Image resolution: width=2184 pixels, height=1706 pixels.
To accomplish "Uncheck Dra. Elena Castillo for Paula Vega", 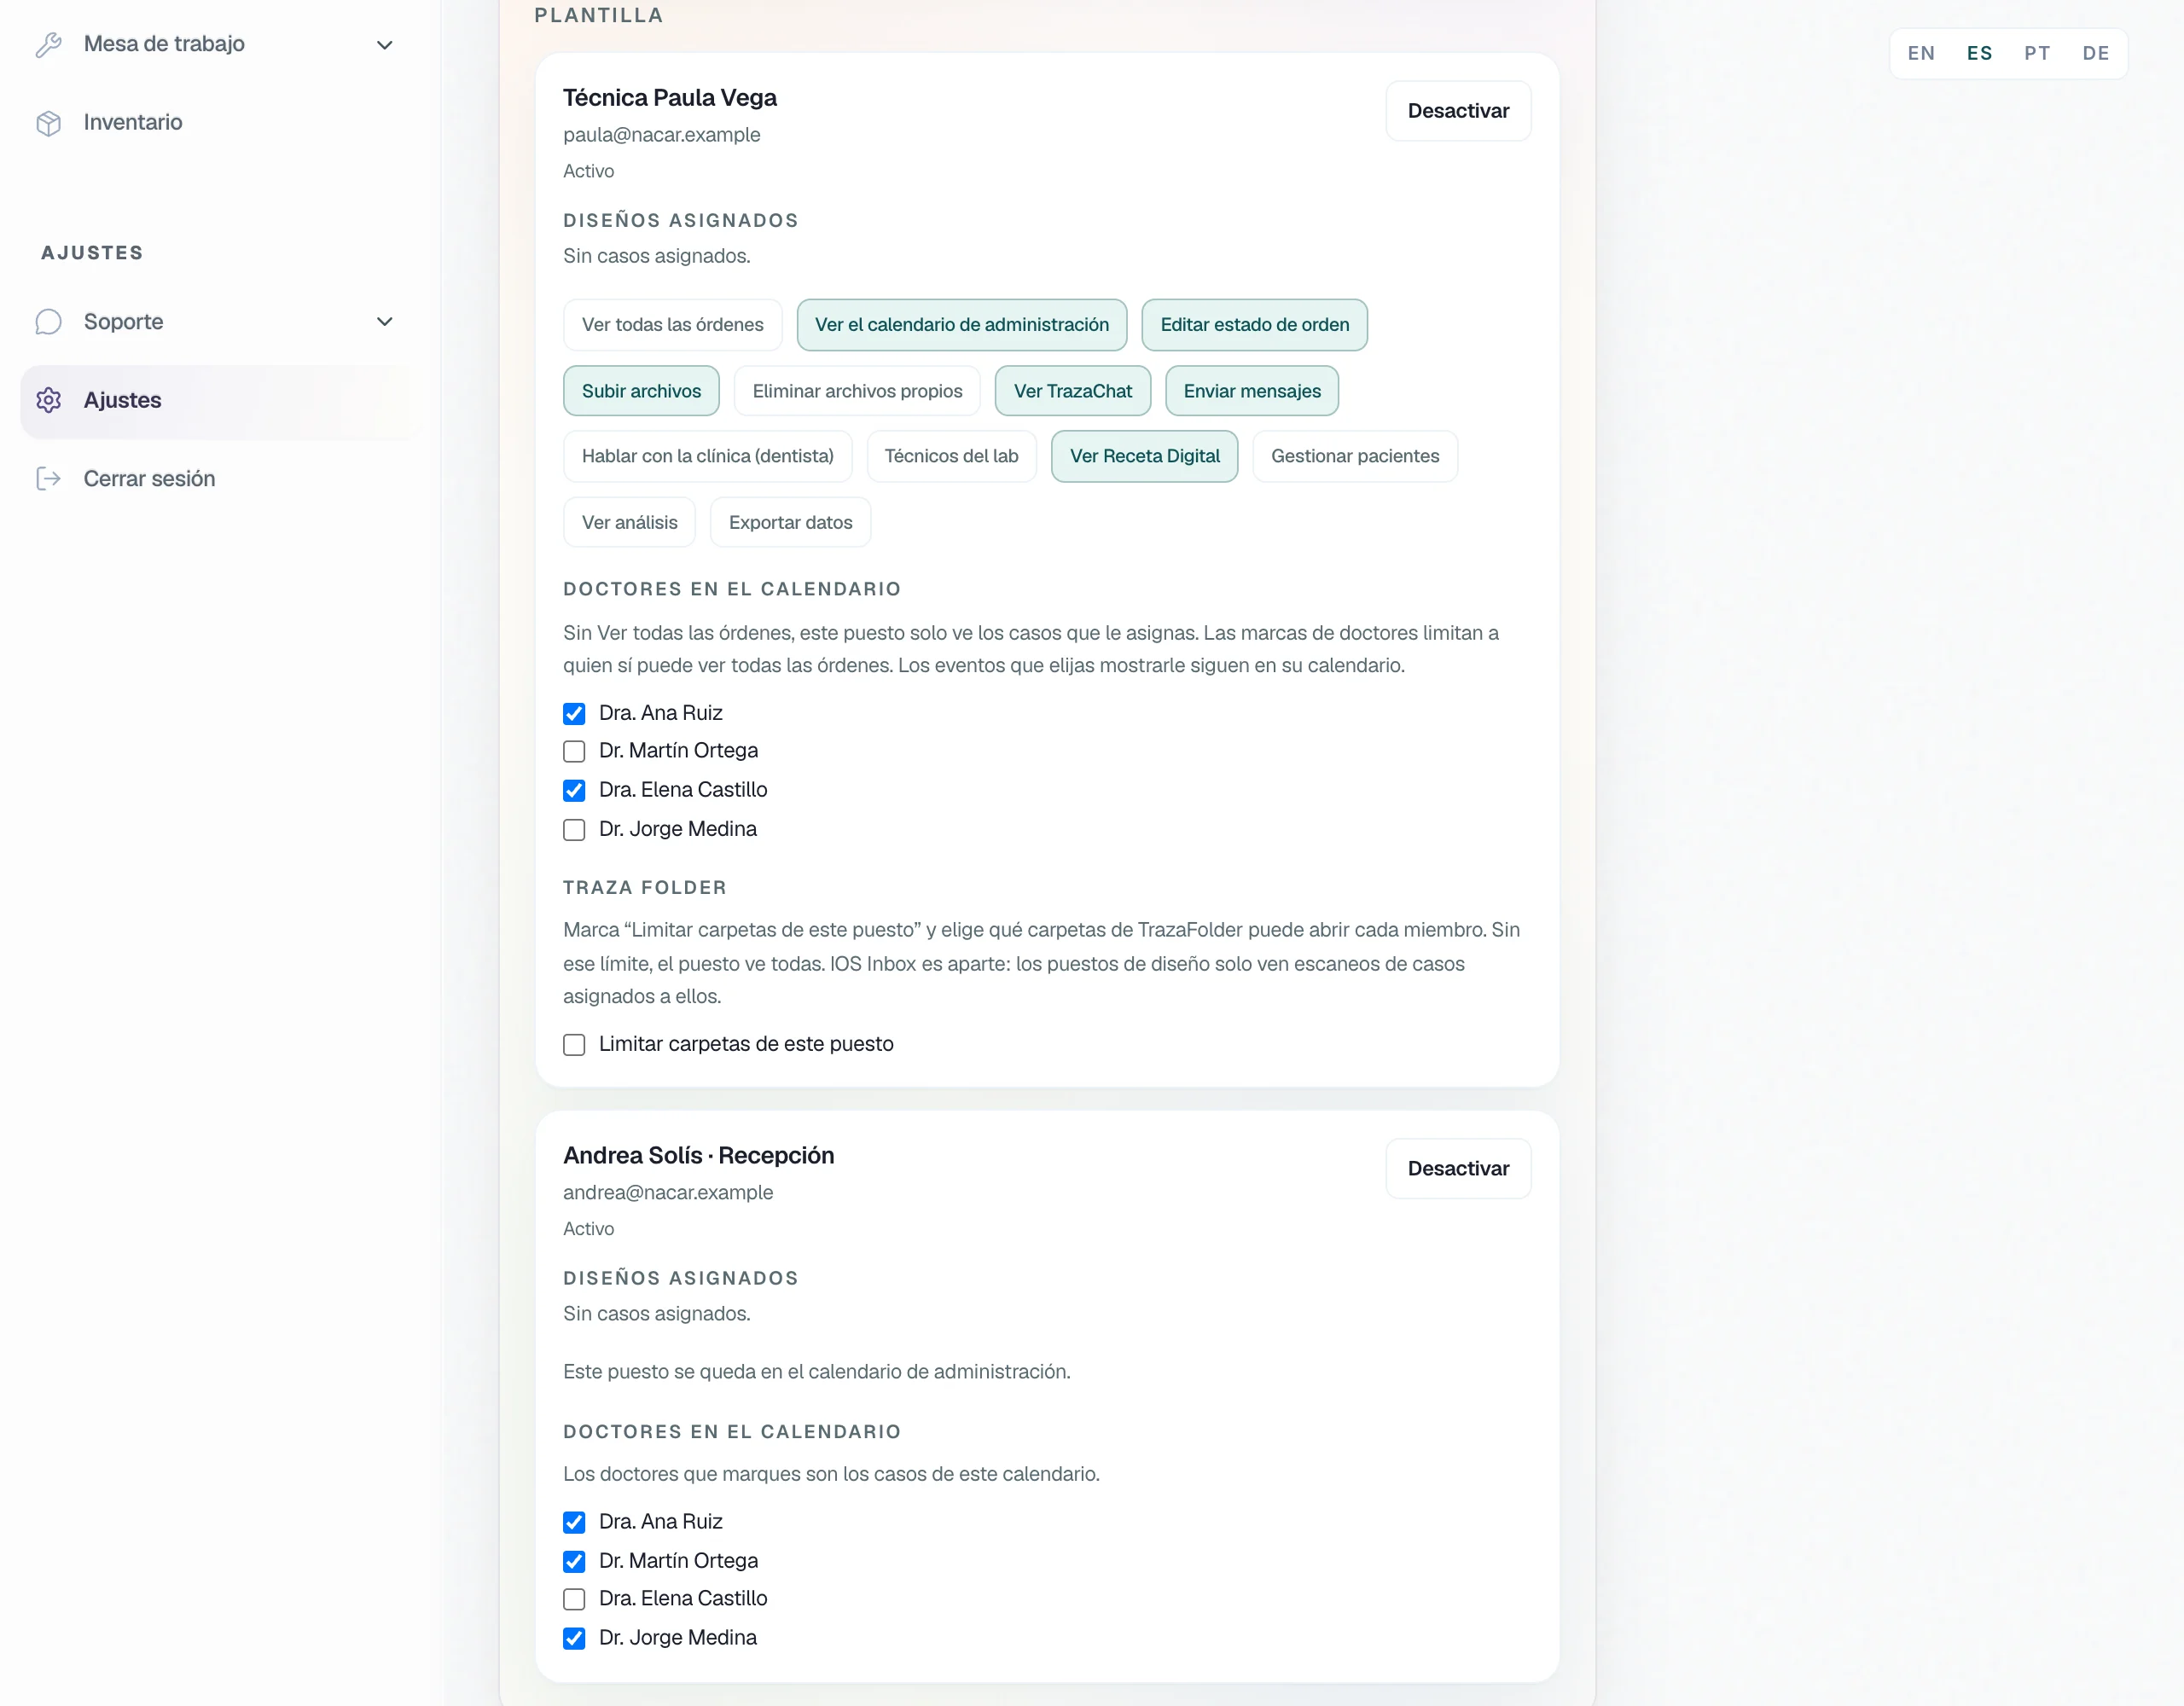I will coord(574,791).
